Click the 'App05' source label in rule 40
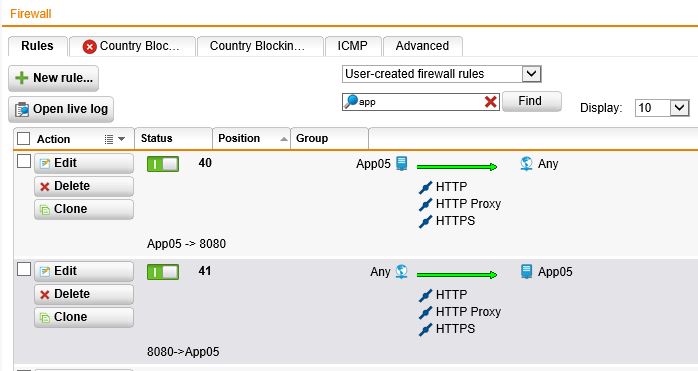This screenshot has width=698, height=371. click(x=373, y=164)
